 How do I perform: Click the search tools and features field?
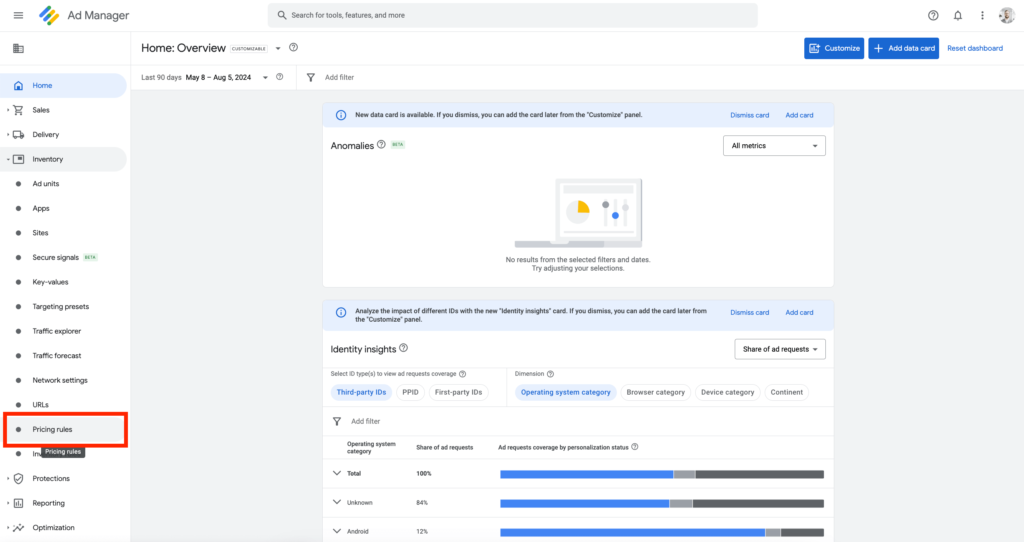click(512, 15)
